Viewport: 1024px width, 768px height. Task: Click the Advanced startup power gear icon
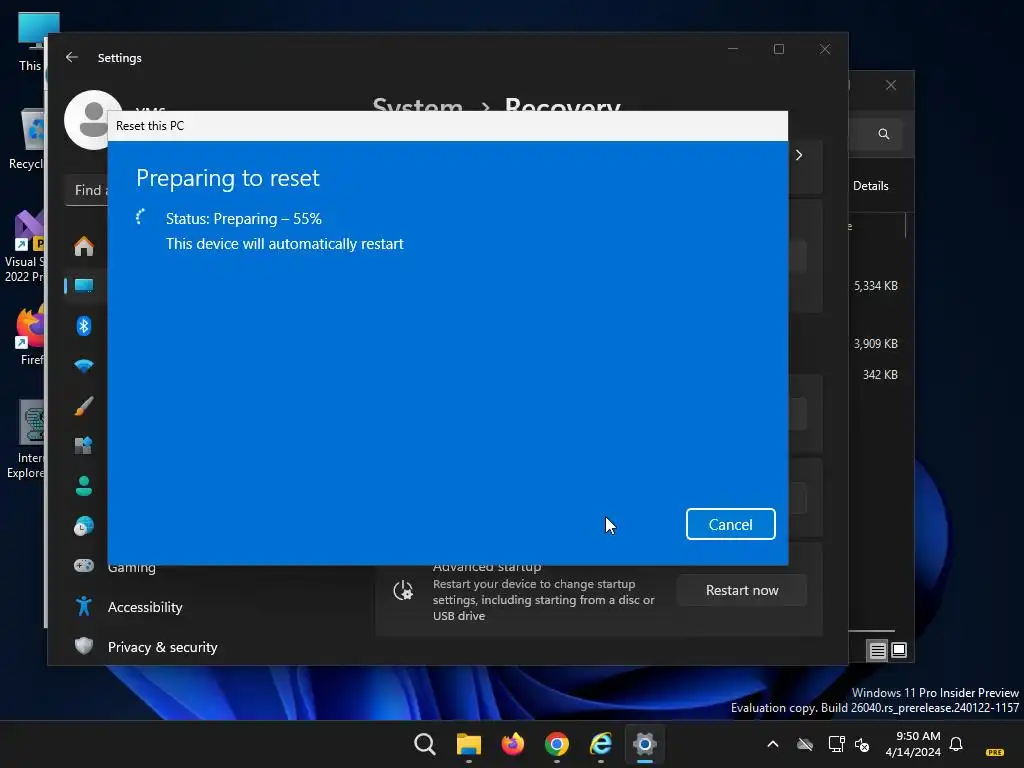coord(403,590)
